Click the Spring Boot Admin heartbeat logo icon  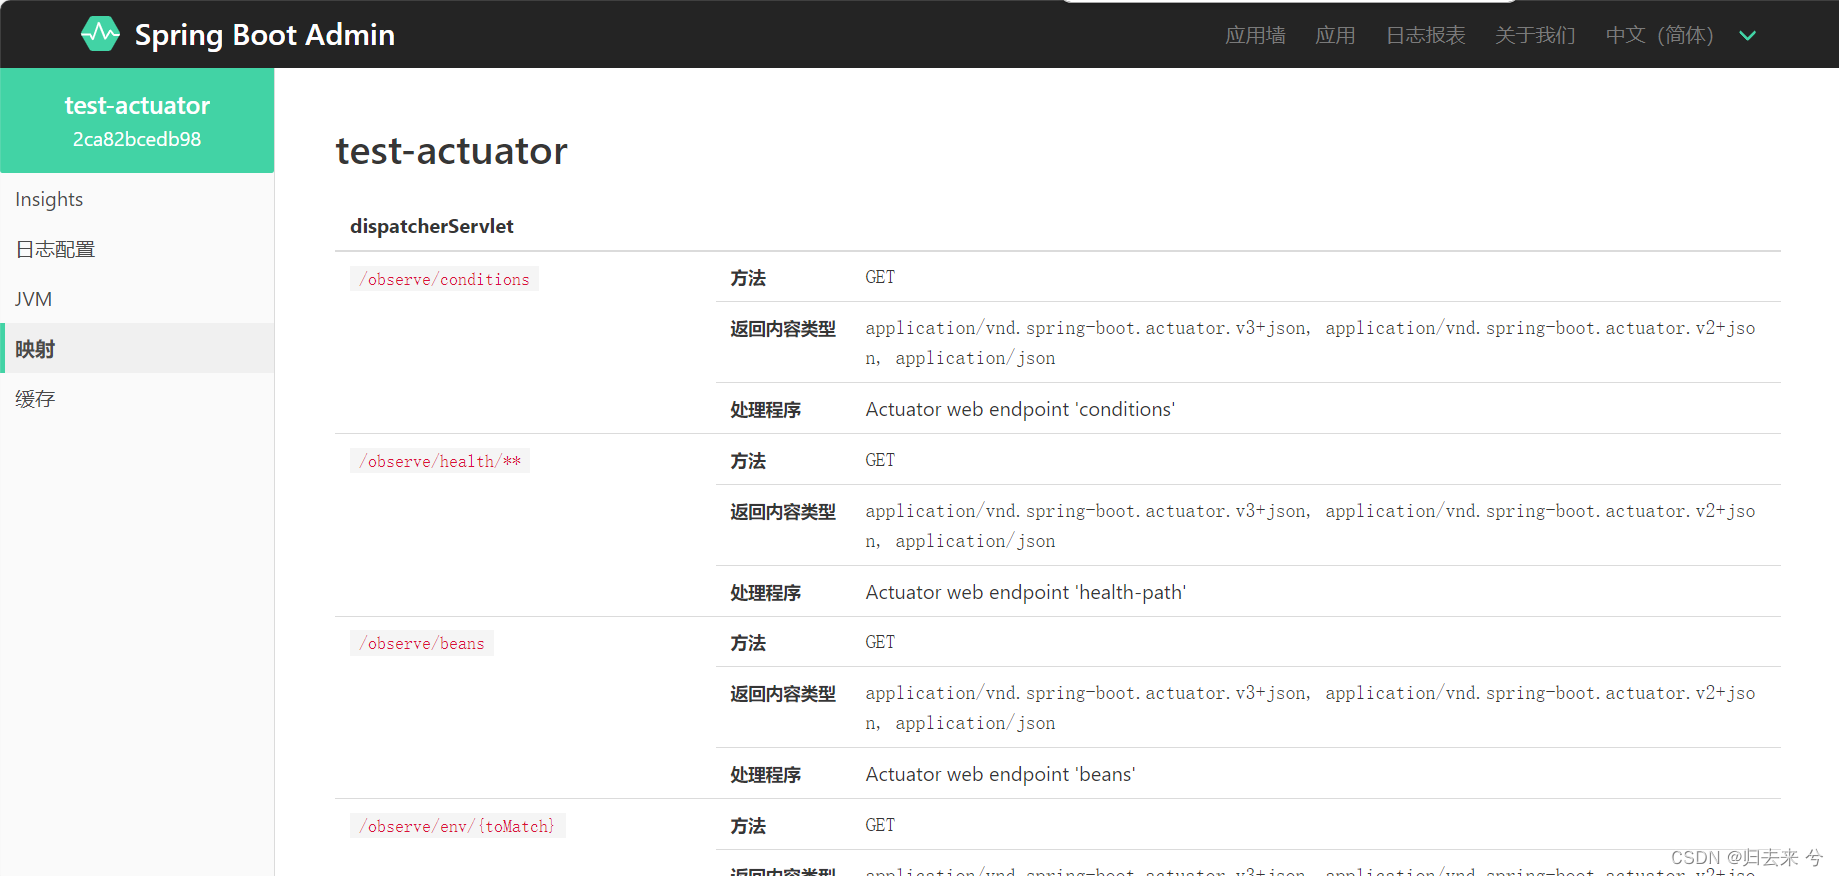pos(100,34)
